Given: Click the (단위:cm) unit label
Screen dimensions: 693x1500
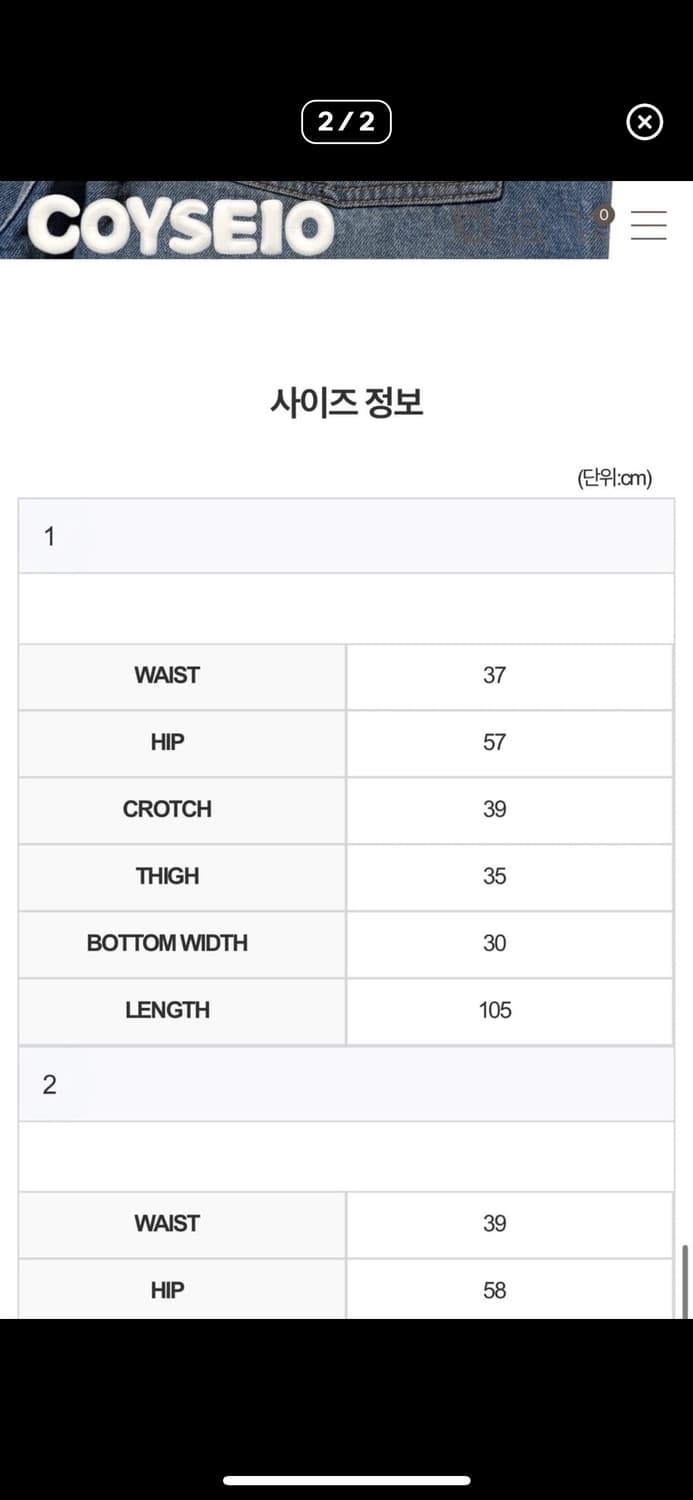Looking at the screenshot, I should click(613, 478).
